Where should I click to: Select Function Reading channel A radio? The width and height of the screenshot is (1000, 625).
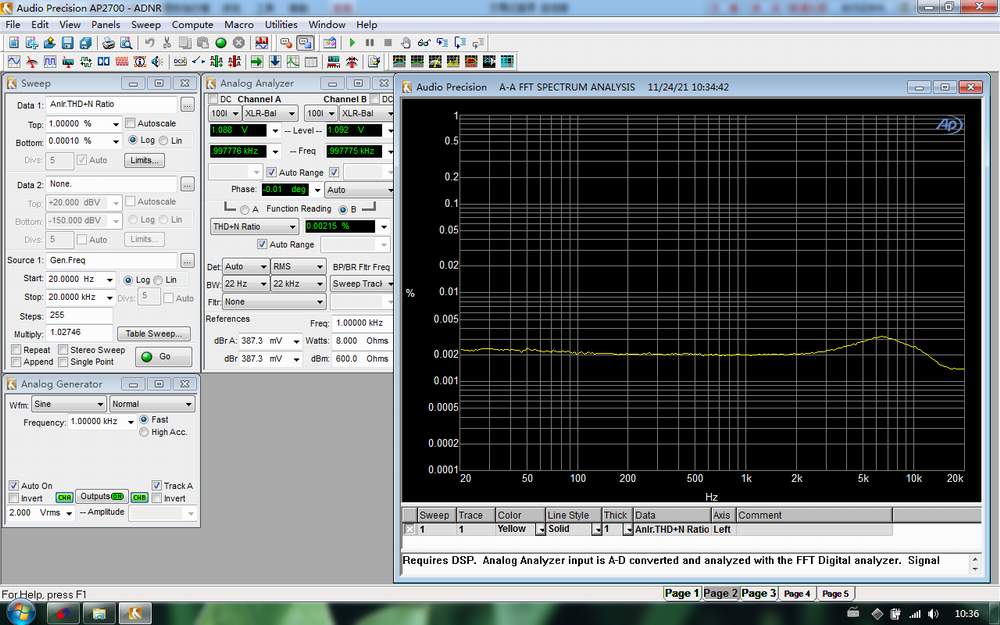tap(245, 209)
